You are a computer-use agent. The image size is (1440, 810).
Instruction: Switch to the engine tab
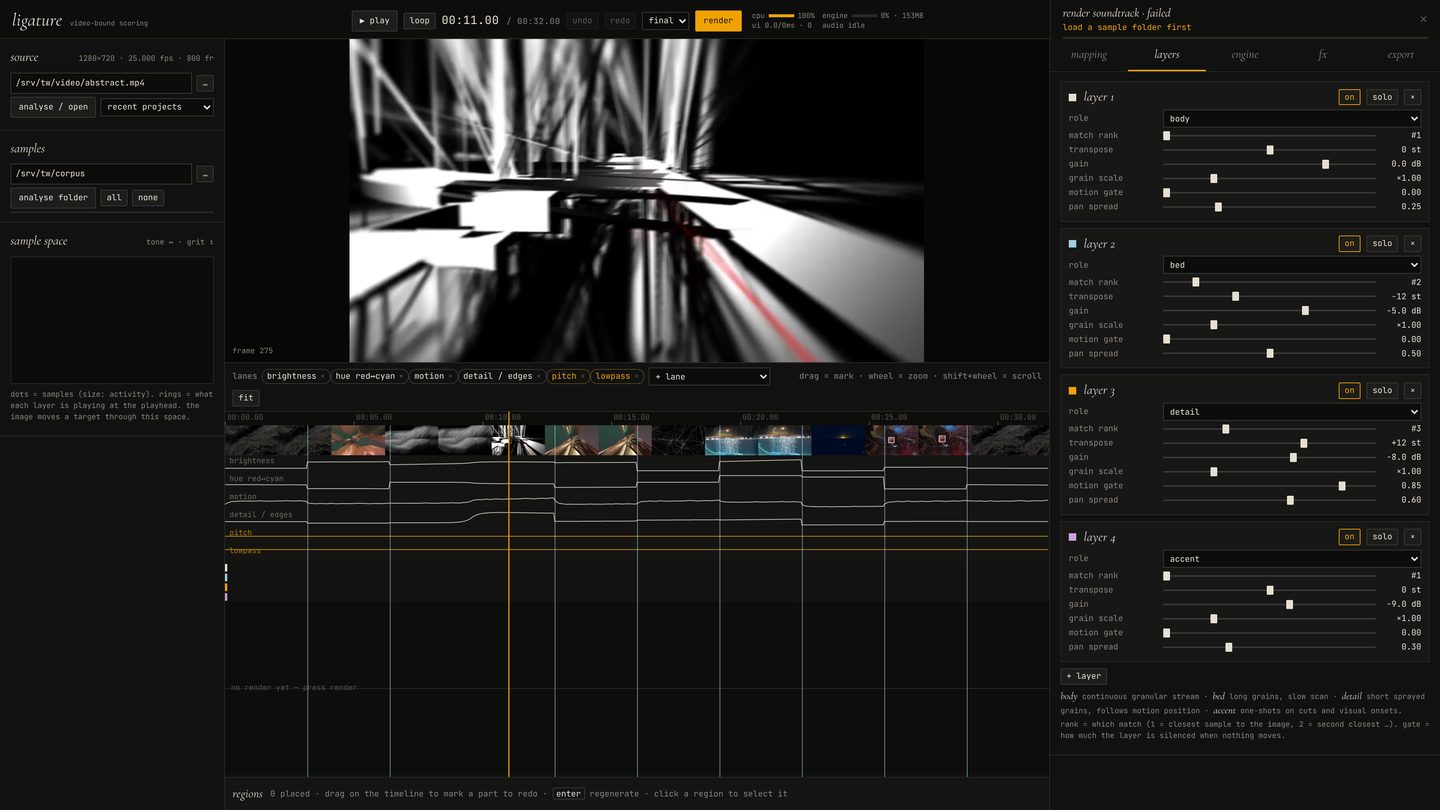click(1245, 55)
